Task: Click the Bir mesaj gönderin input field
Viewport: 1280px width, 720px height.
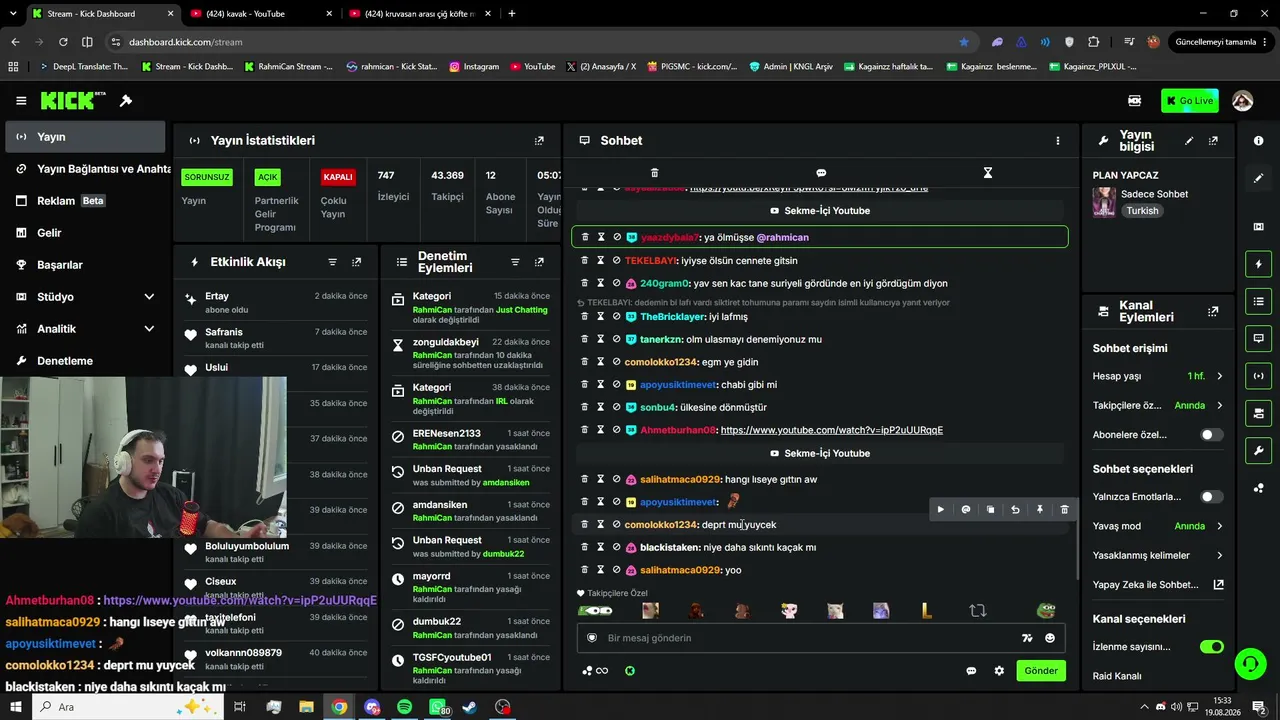Action: pyautogui.click(x=820, y=638)
